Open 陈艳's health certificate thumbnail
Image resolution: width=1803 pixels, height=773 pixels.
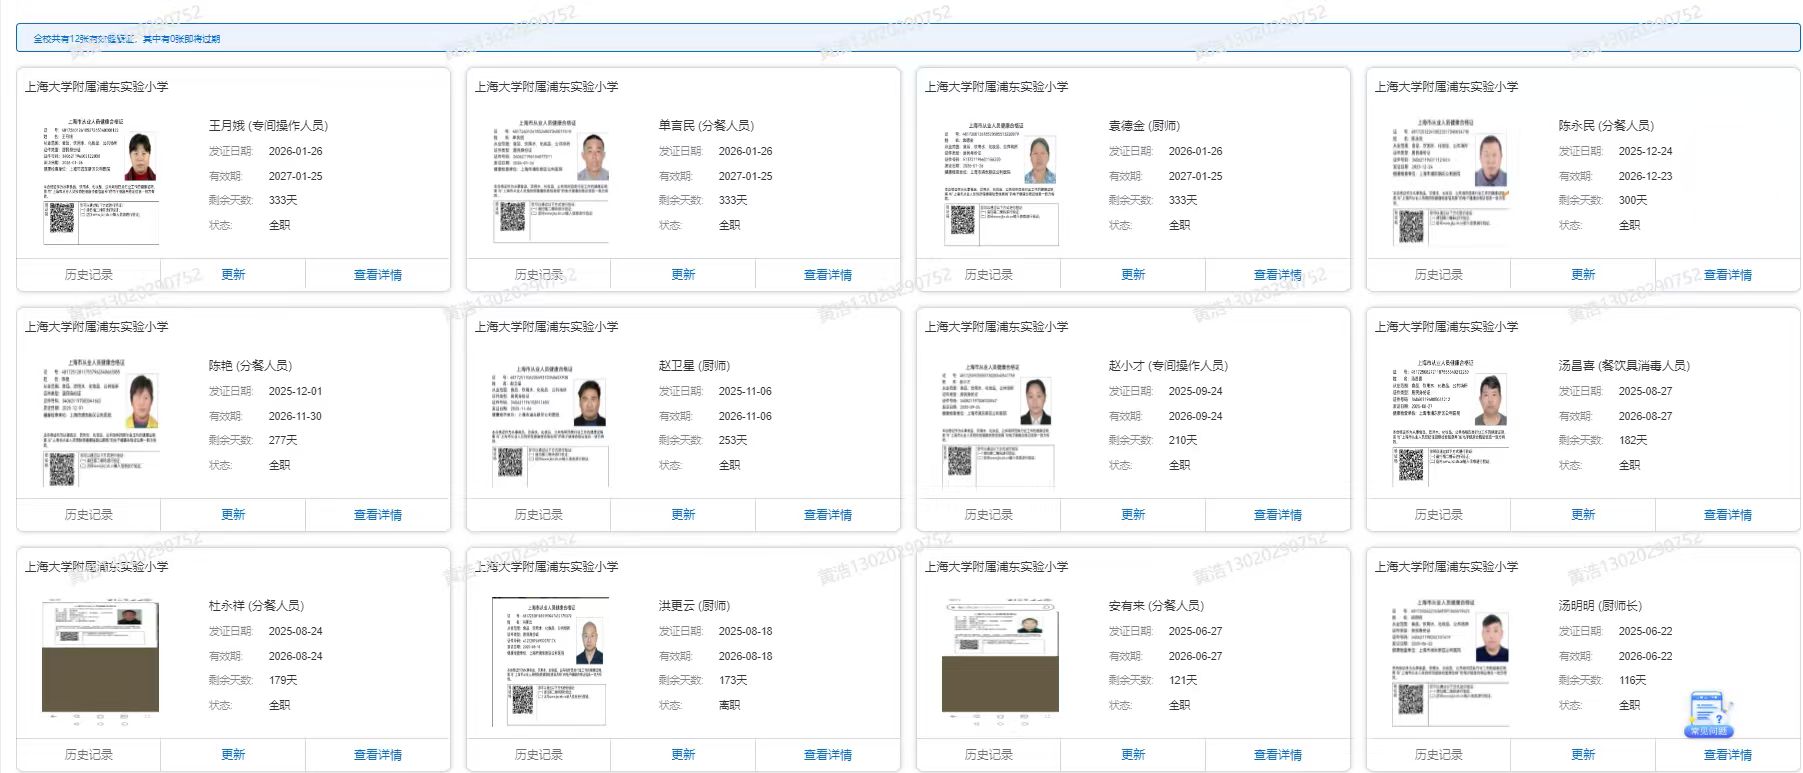point(100,422)
